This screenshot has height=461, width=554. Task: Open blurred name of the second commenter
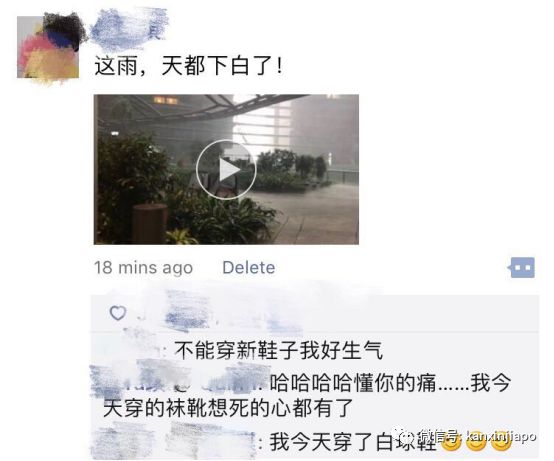178,381
